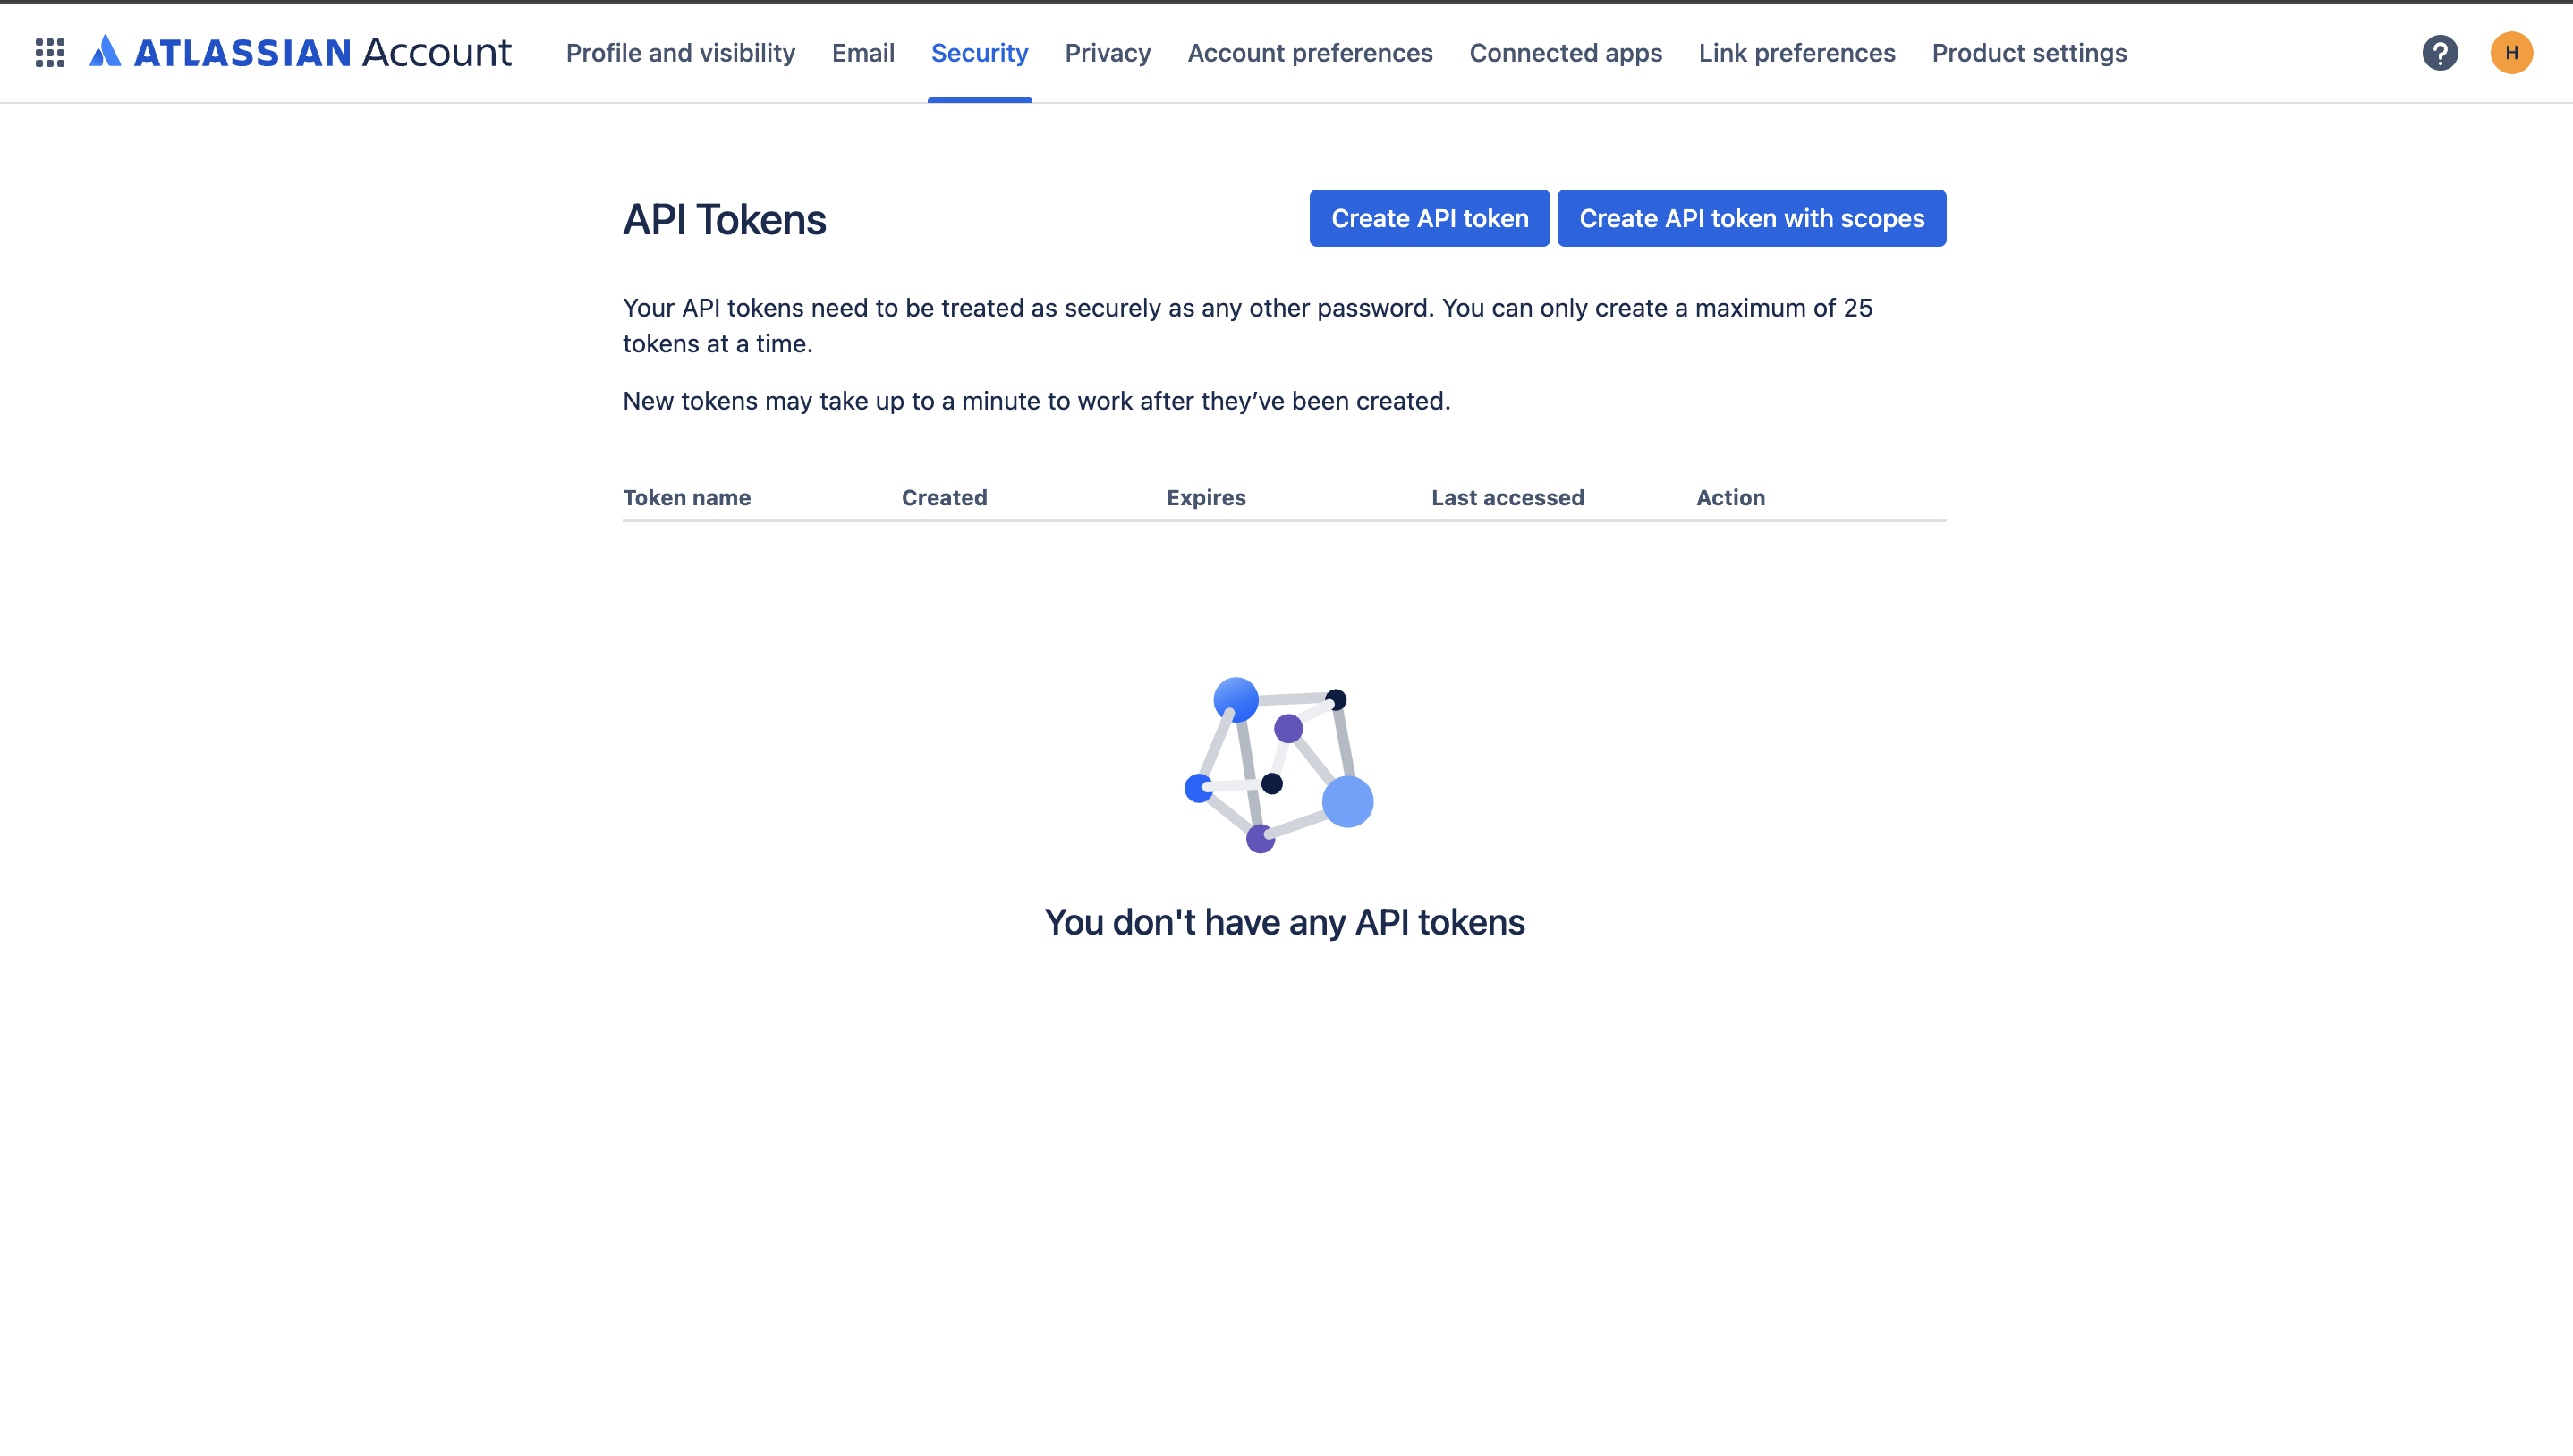Click the empty-state network illustration

pos(1279,765)
